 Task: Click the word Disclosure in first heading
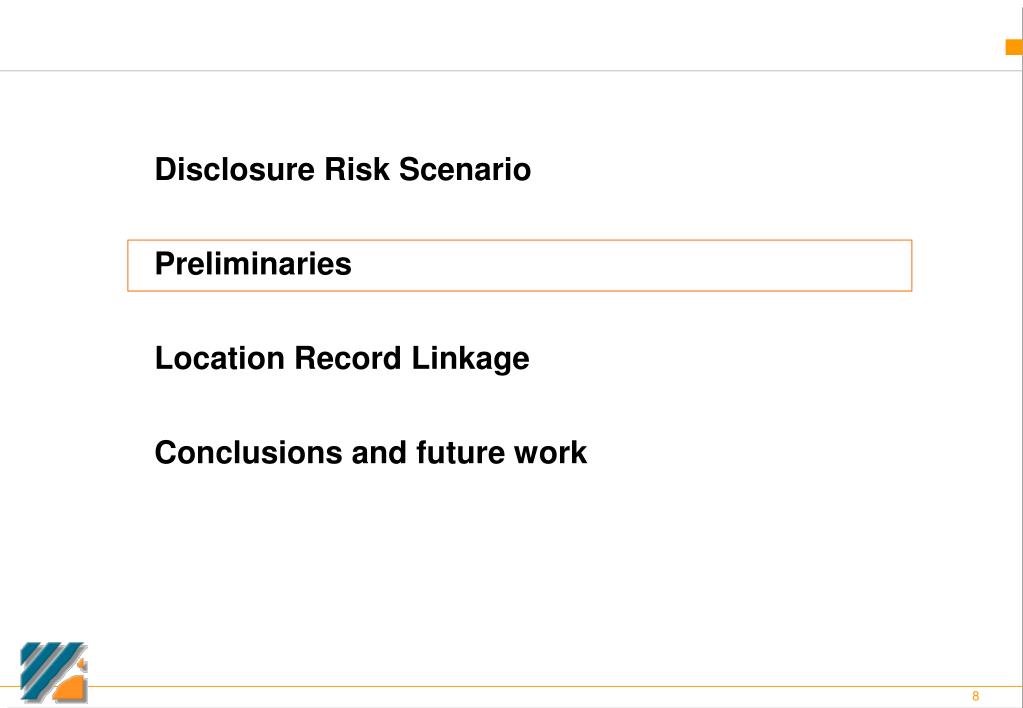(235, 170)
